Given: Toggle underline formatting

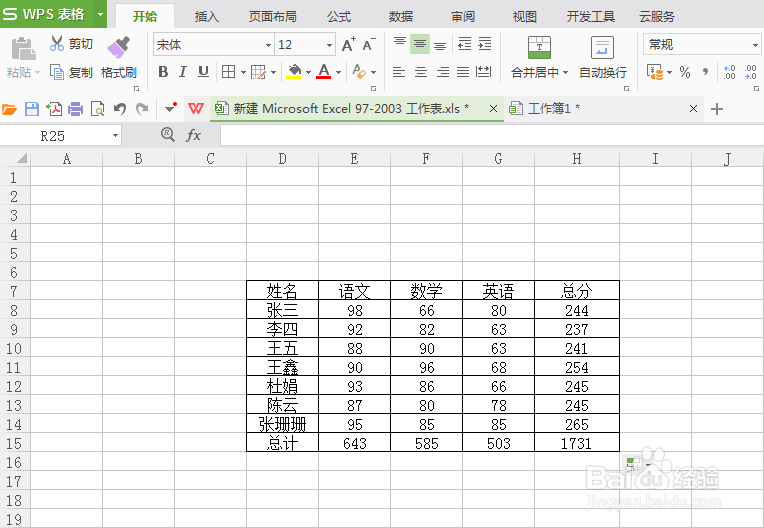Looking at the screenshot, I should tap(203, 72).
